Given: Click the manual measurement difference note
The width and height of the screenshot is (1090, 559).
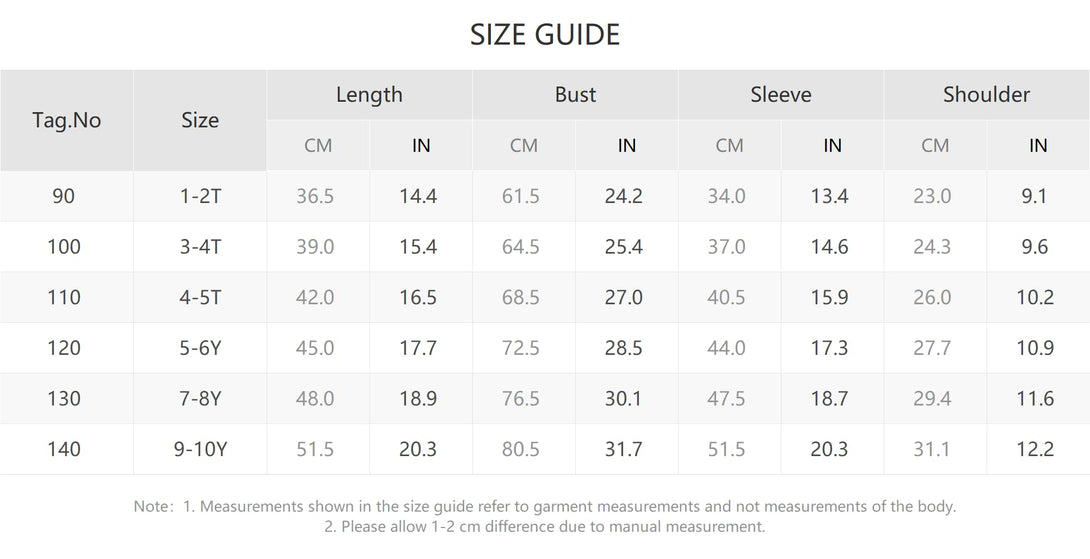Looking at the screenshot, I should [x=545, y=526].
